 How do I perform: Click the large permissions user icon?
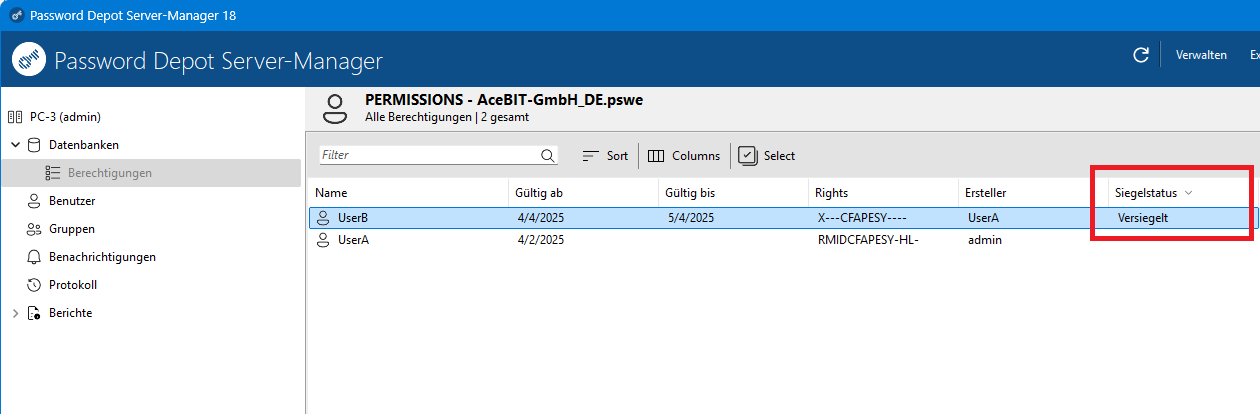coord(337,108)
